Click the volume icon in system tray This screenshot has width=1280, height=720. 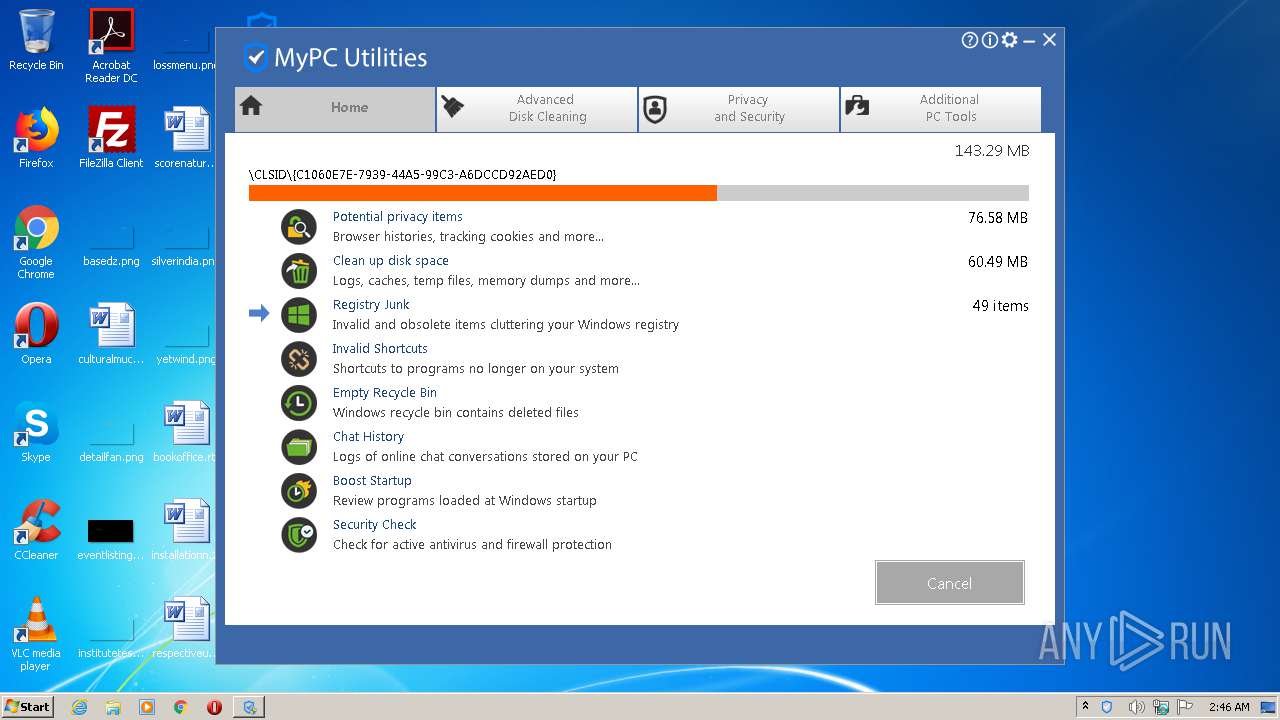tap(1136, 707)
